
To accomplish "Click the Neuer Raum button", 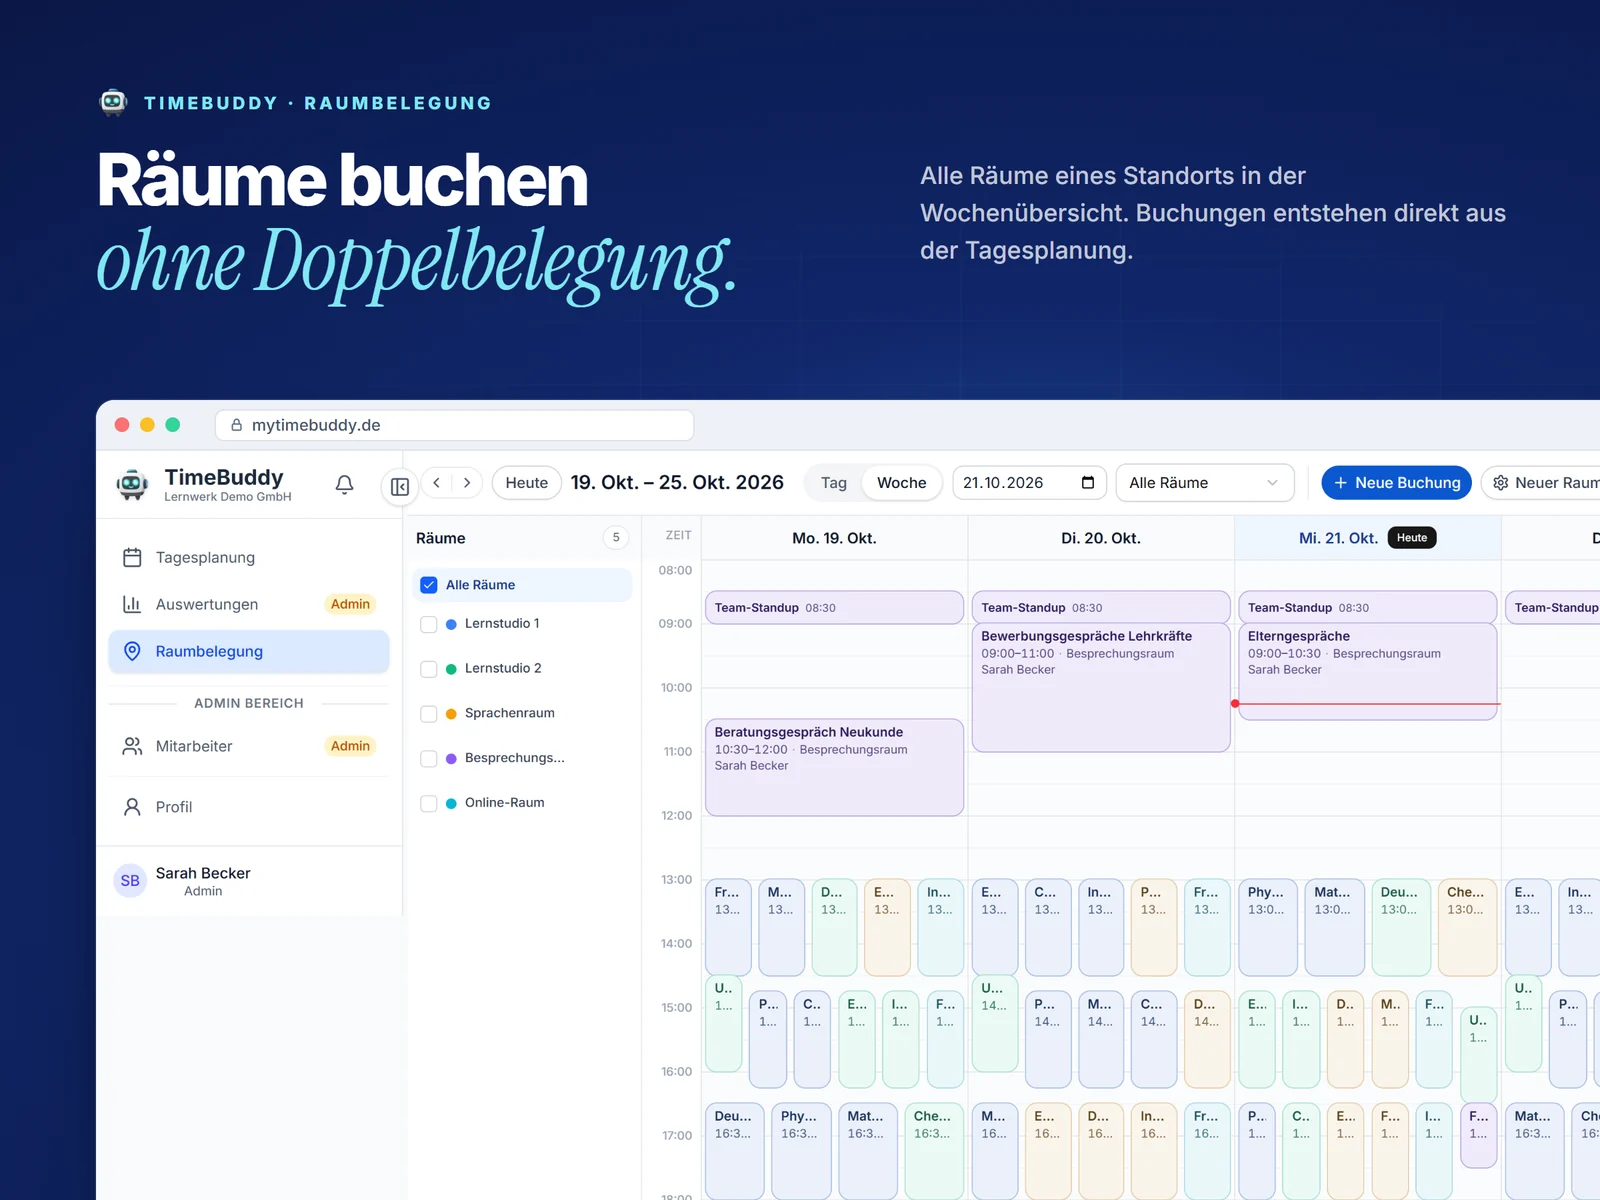I will tap(1541, 483).
